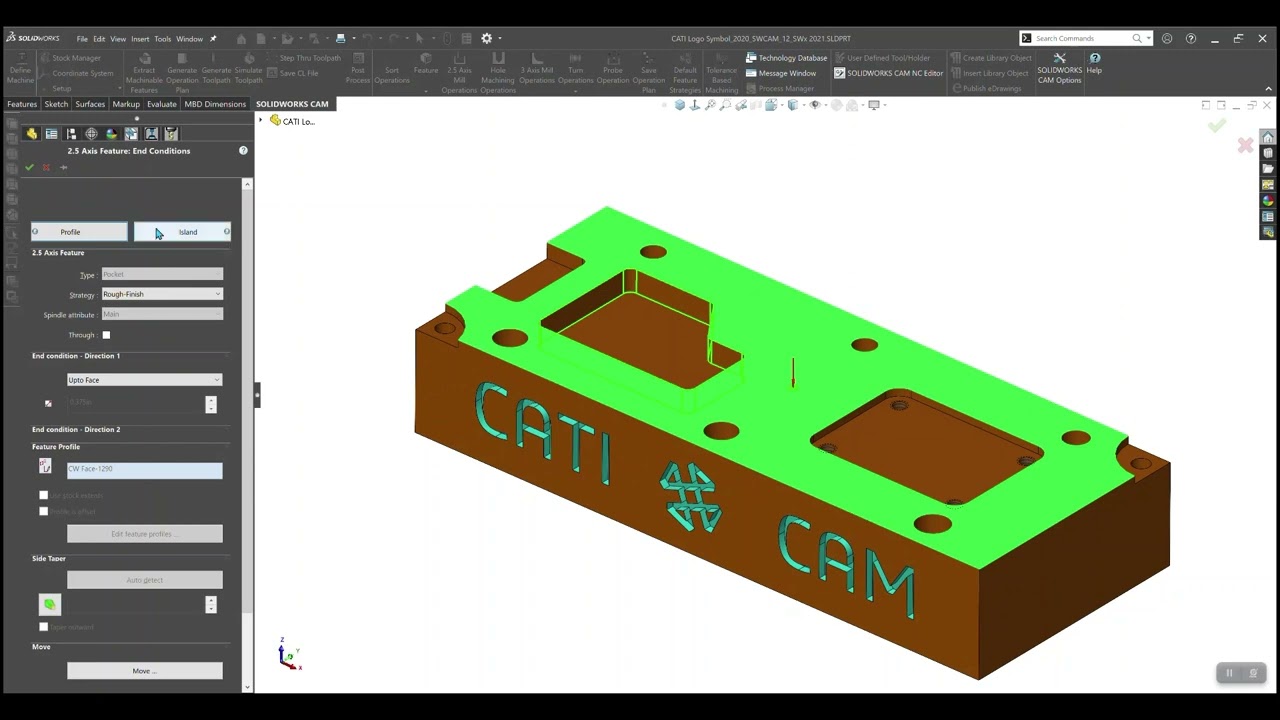Open the Help command in the ribbon
This screenshot has height=720, width=1280.
pos(1094,63)
